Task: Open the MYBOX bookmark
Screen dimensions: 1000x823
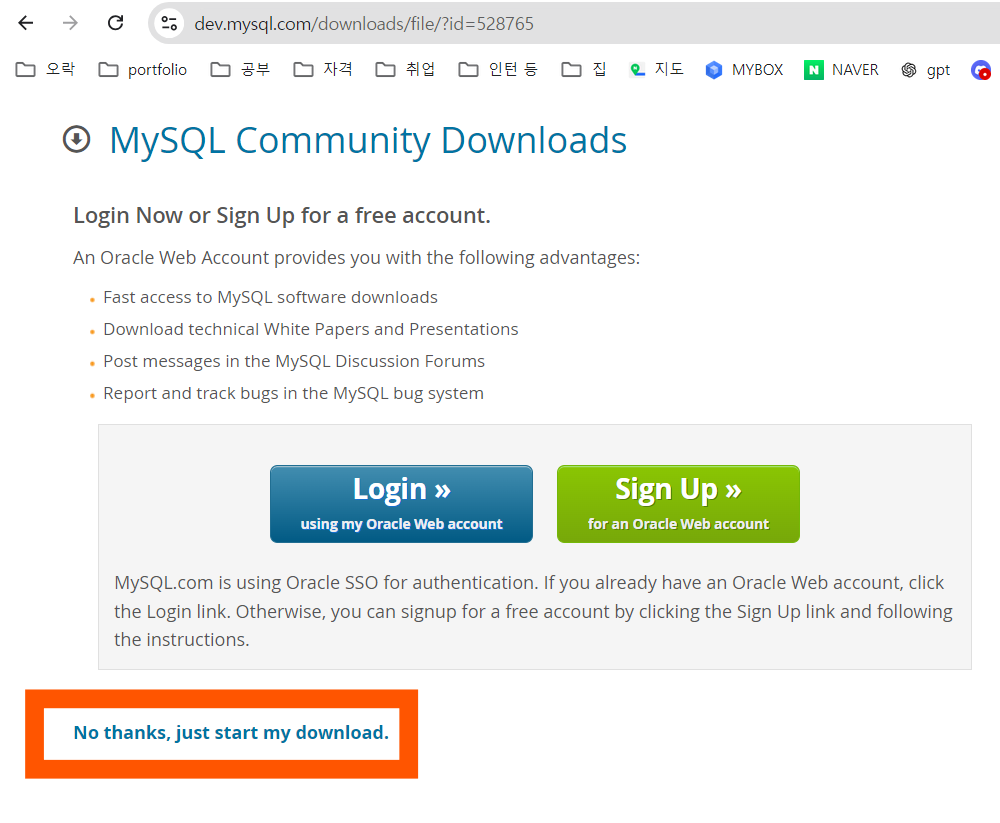Action: click(744, 70)
